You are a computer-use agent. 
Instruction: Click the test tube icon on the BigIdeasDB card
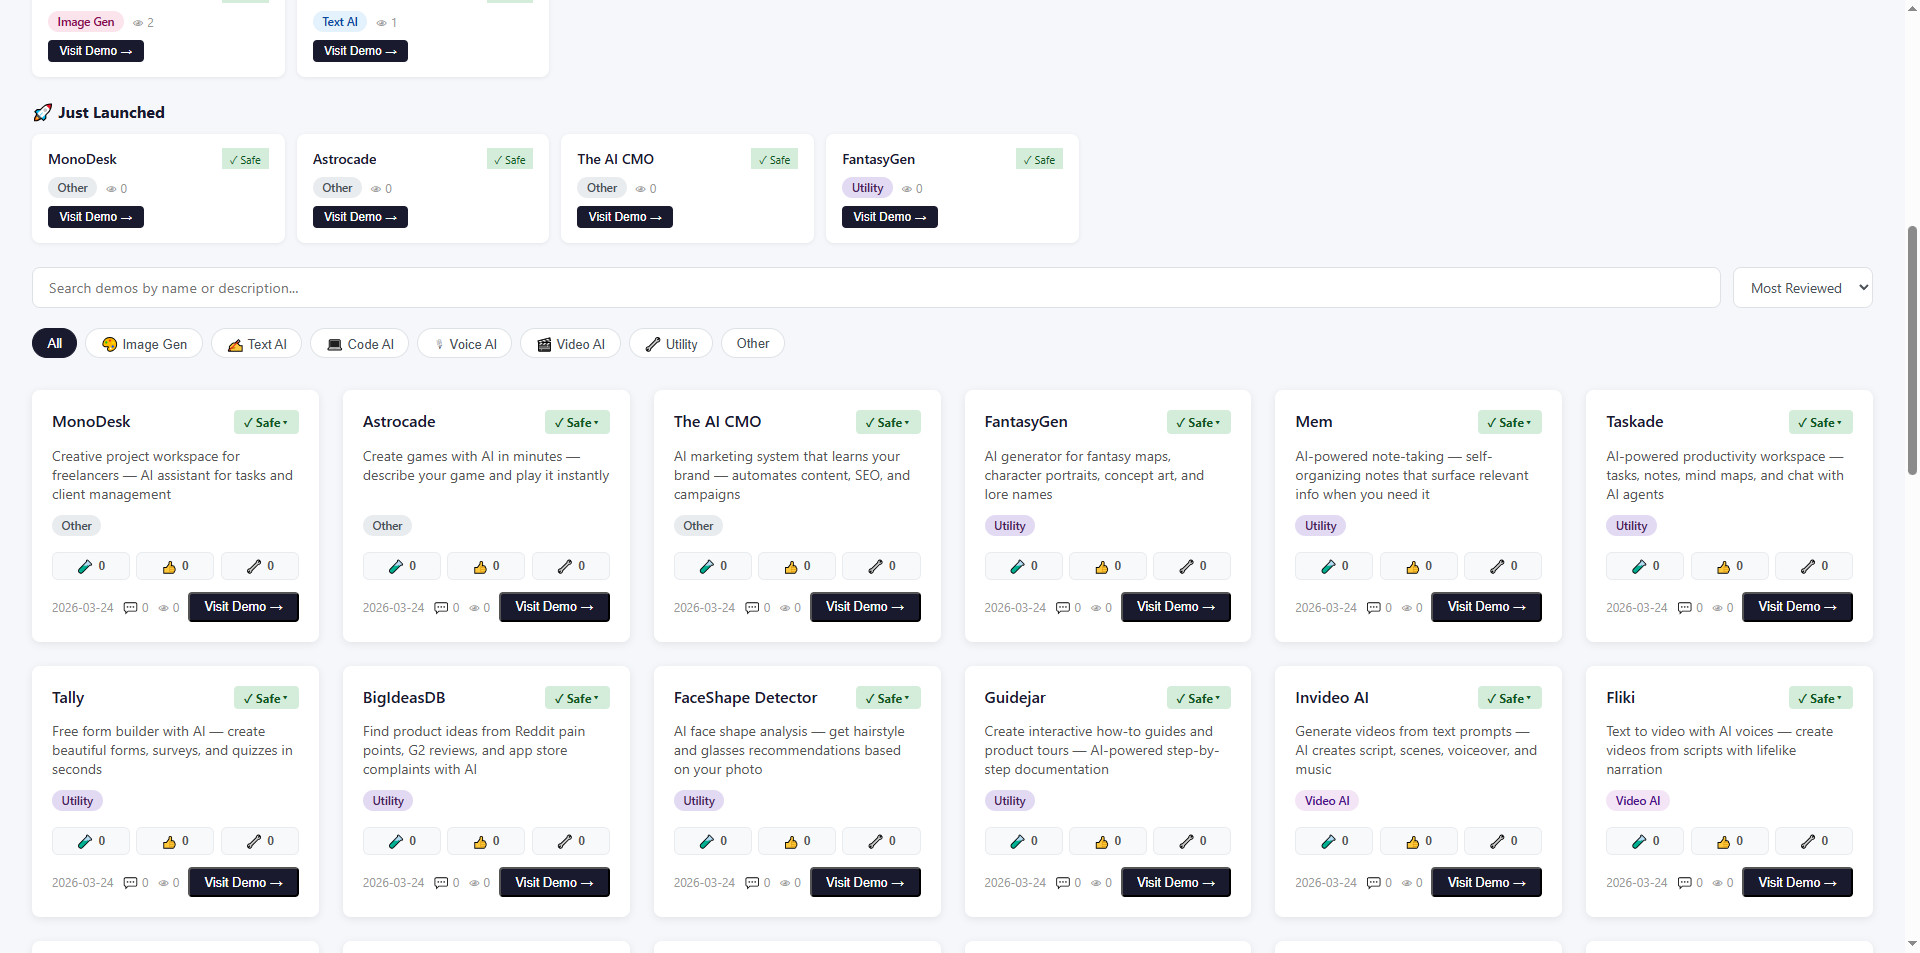pyautogui.click(x=396, y=842)
